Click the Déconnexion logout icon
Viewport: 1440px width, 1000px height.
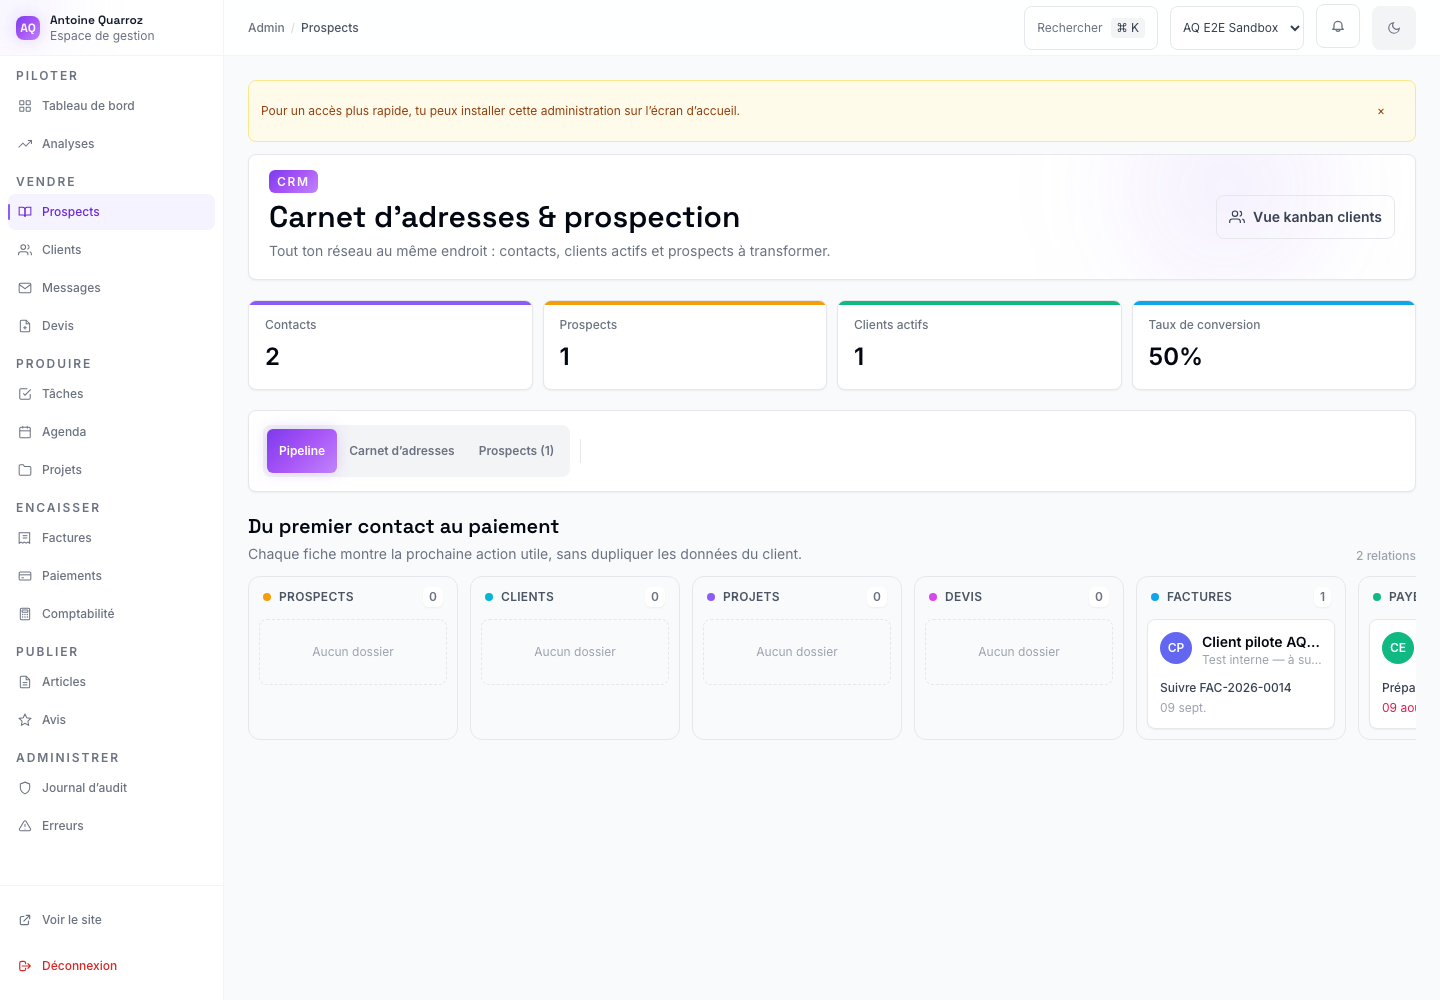tap(25, 966)
